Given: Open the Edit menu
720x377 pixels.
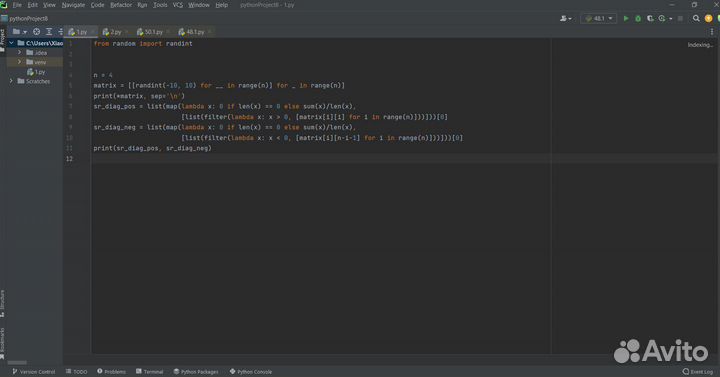Looking at the screenshot, I should 33,5.
